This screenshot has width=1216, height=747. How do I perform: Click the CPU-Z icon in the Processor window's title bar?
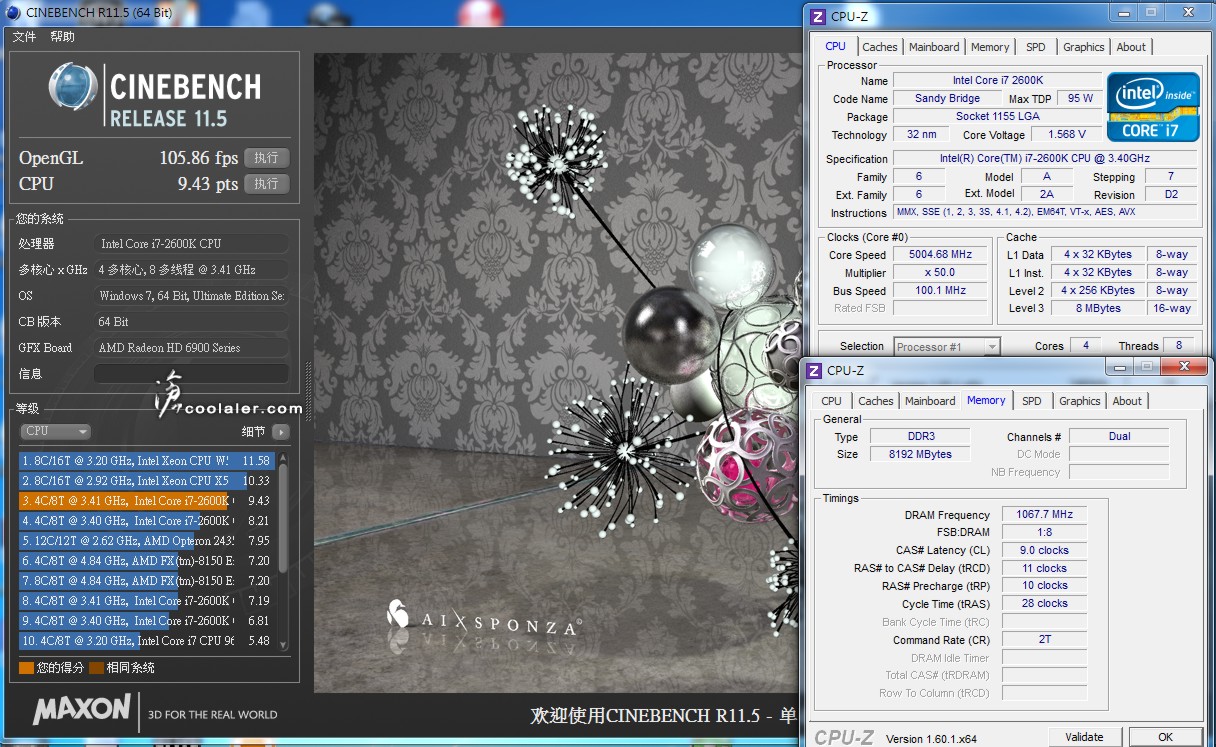point(817,15)
